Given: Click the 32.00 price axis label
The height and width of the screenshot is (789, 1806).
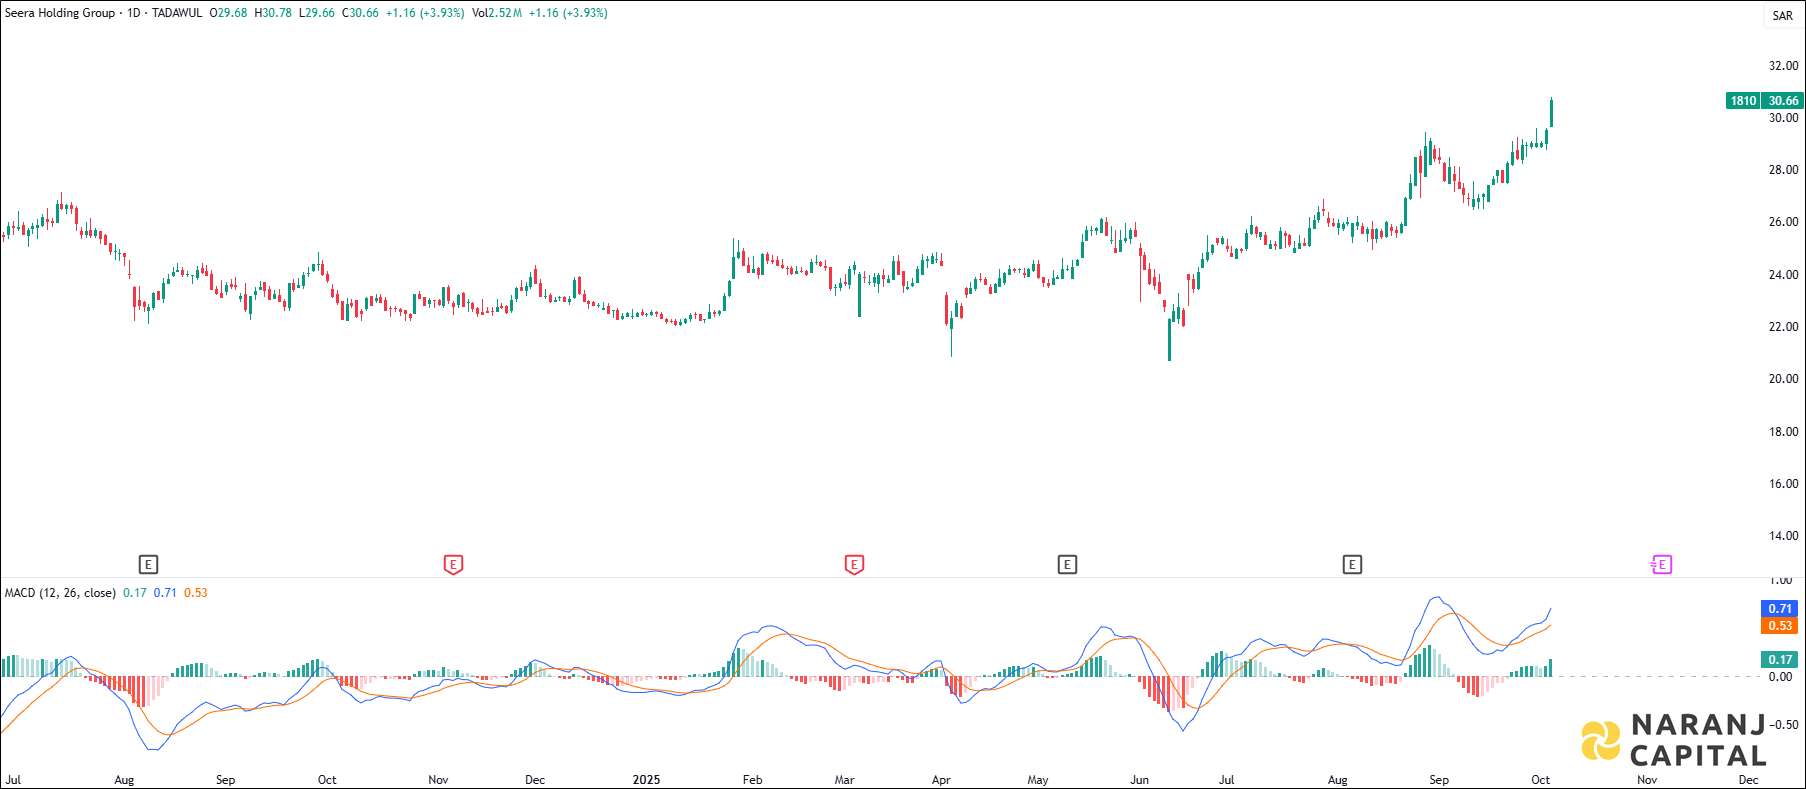Looking at the screenshot, I should (x=1783, y=66).
